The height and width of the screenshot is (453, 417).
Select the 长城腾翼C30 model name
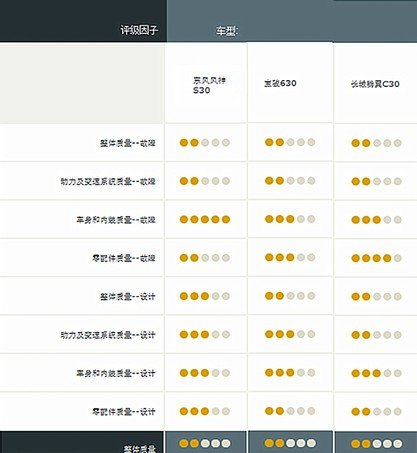(375, 84)
